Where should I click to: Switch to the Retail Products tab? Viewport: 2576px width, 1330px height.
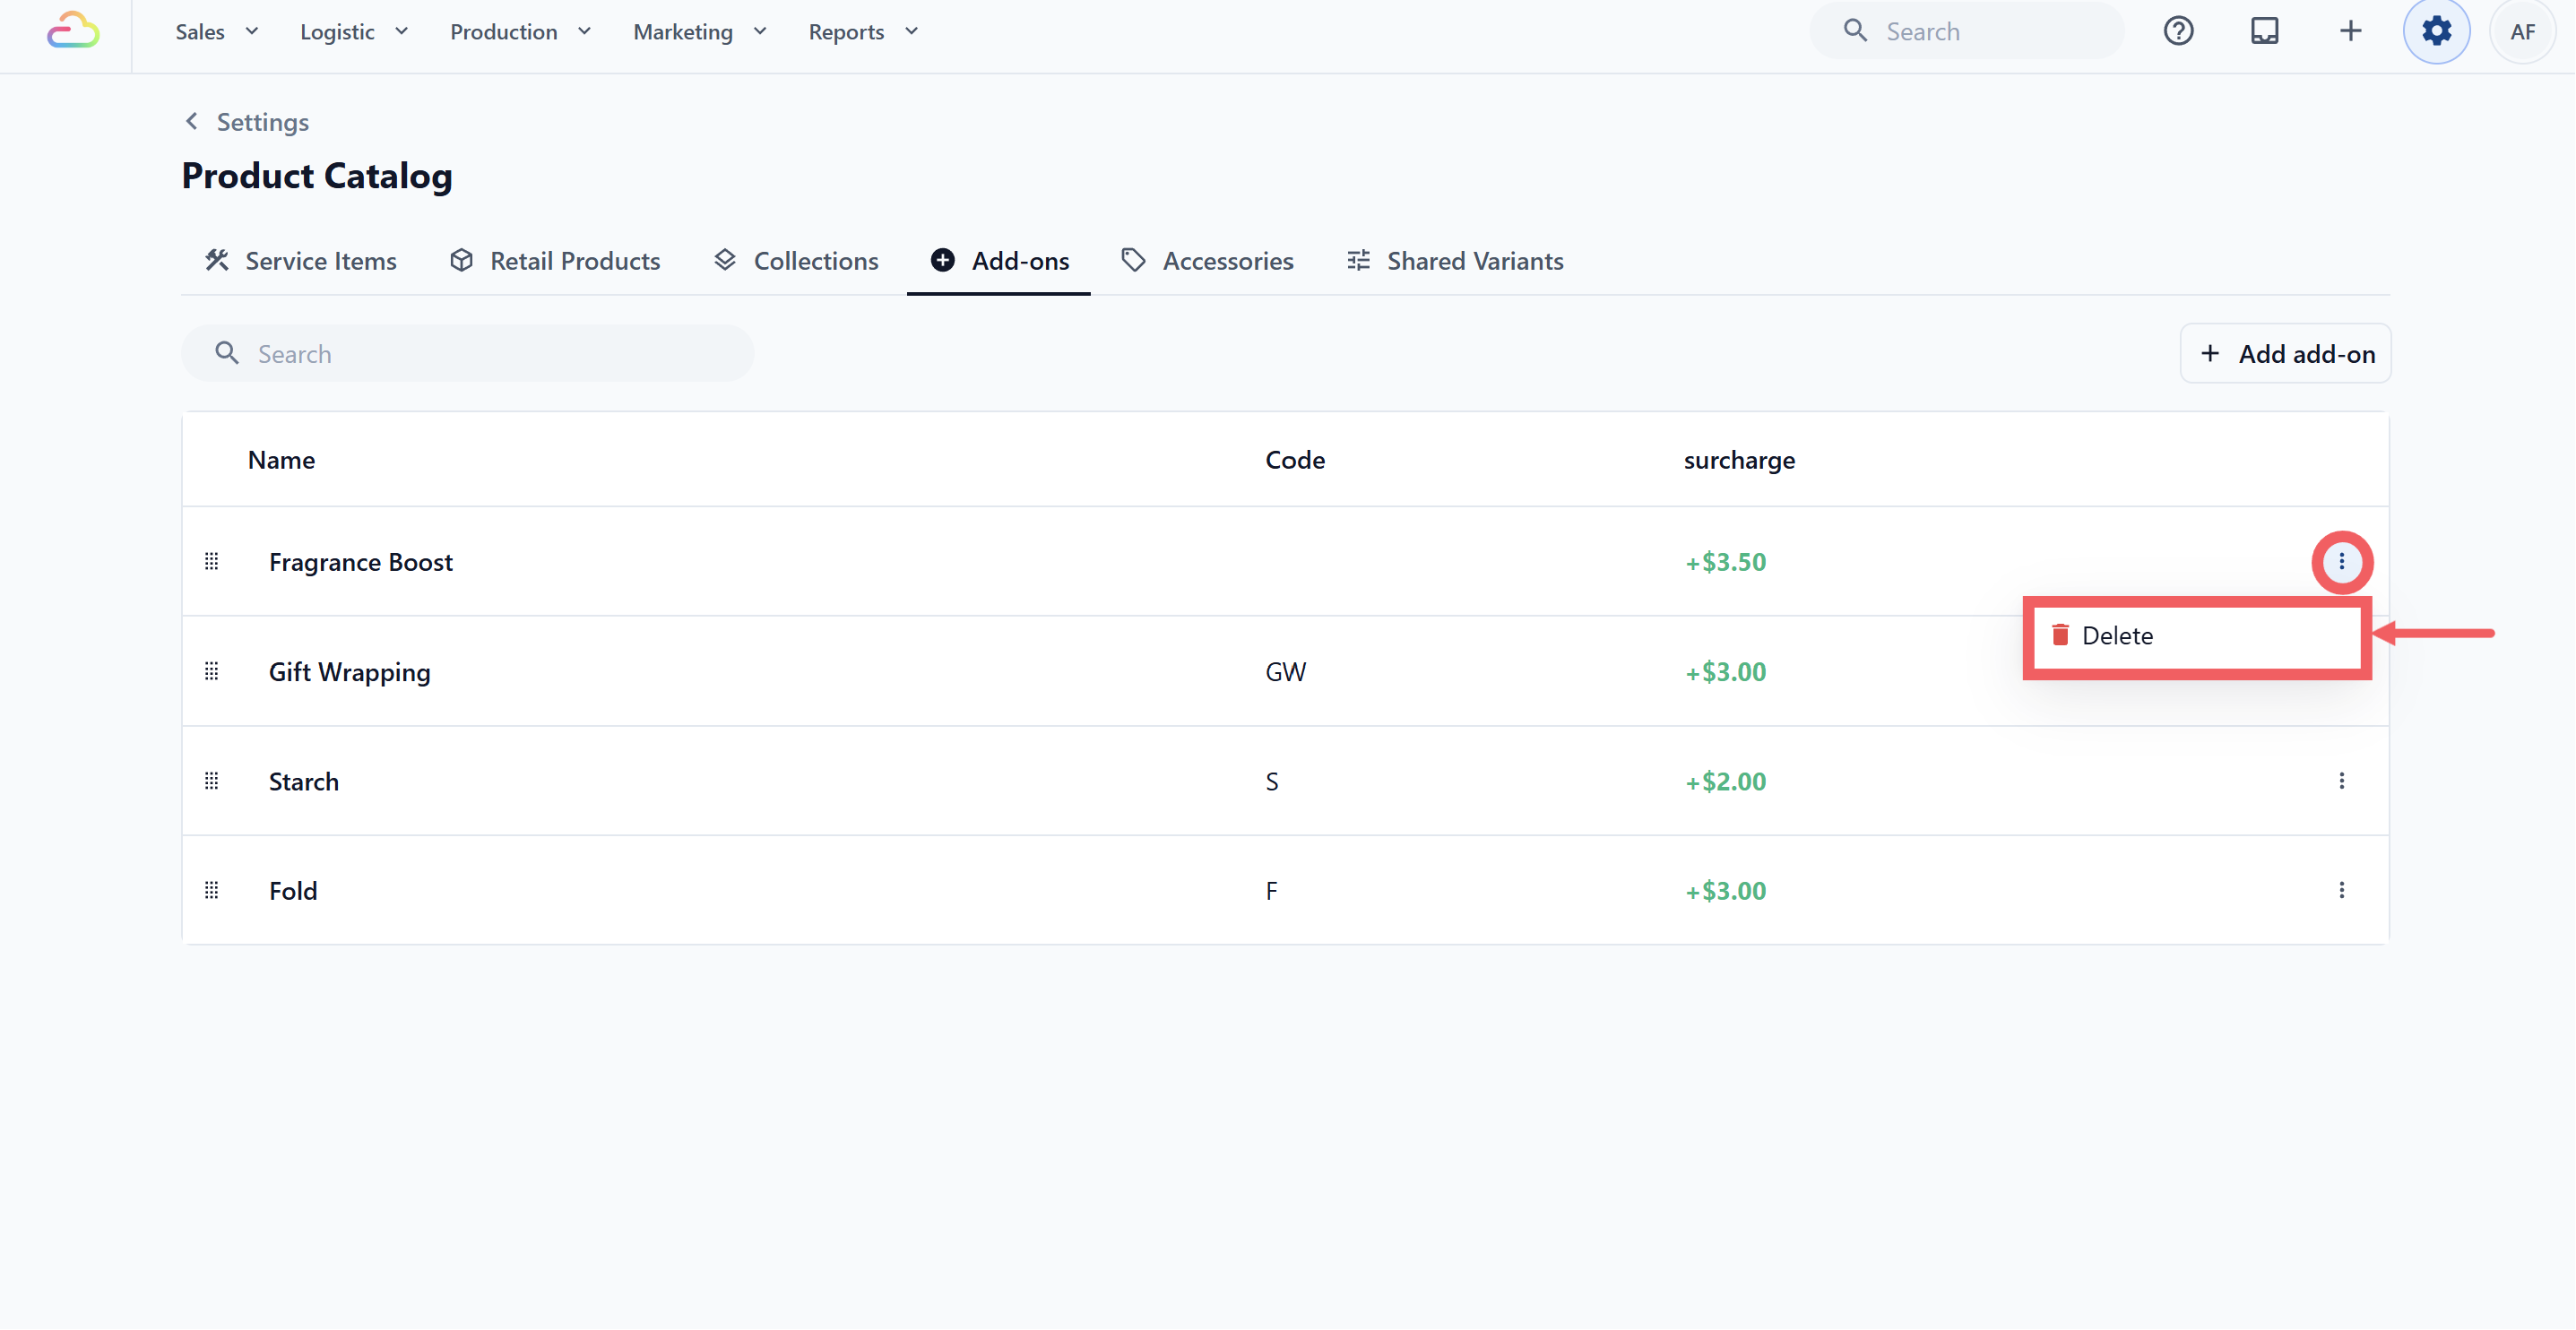coord(555,261)
